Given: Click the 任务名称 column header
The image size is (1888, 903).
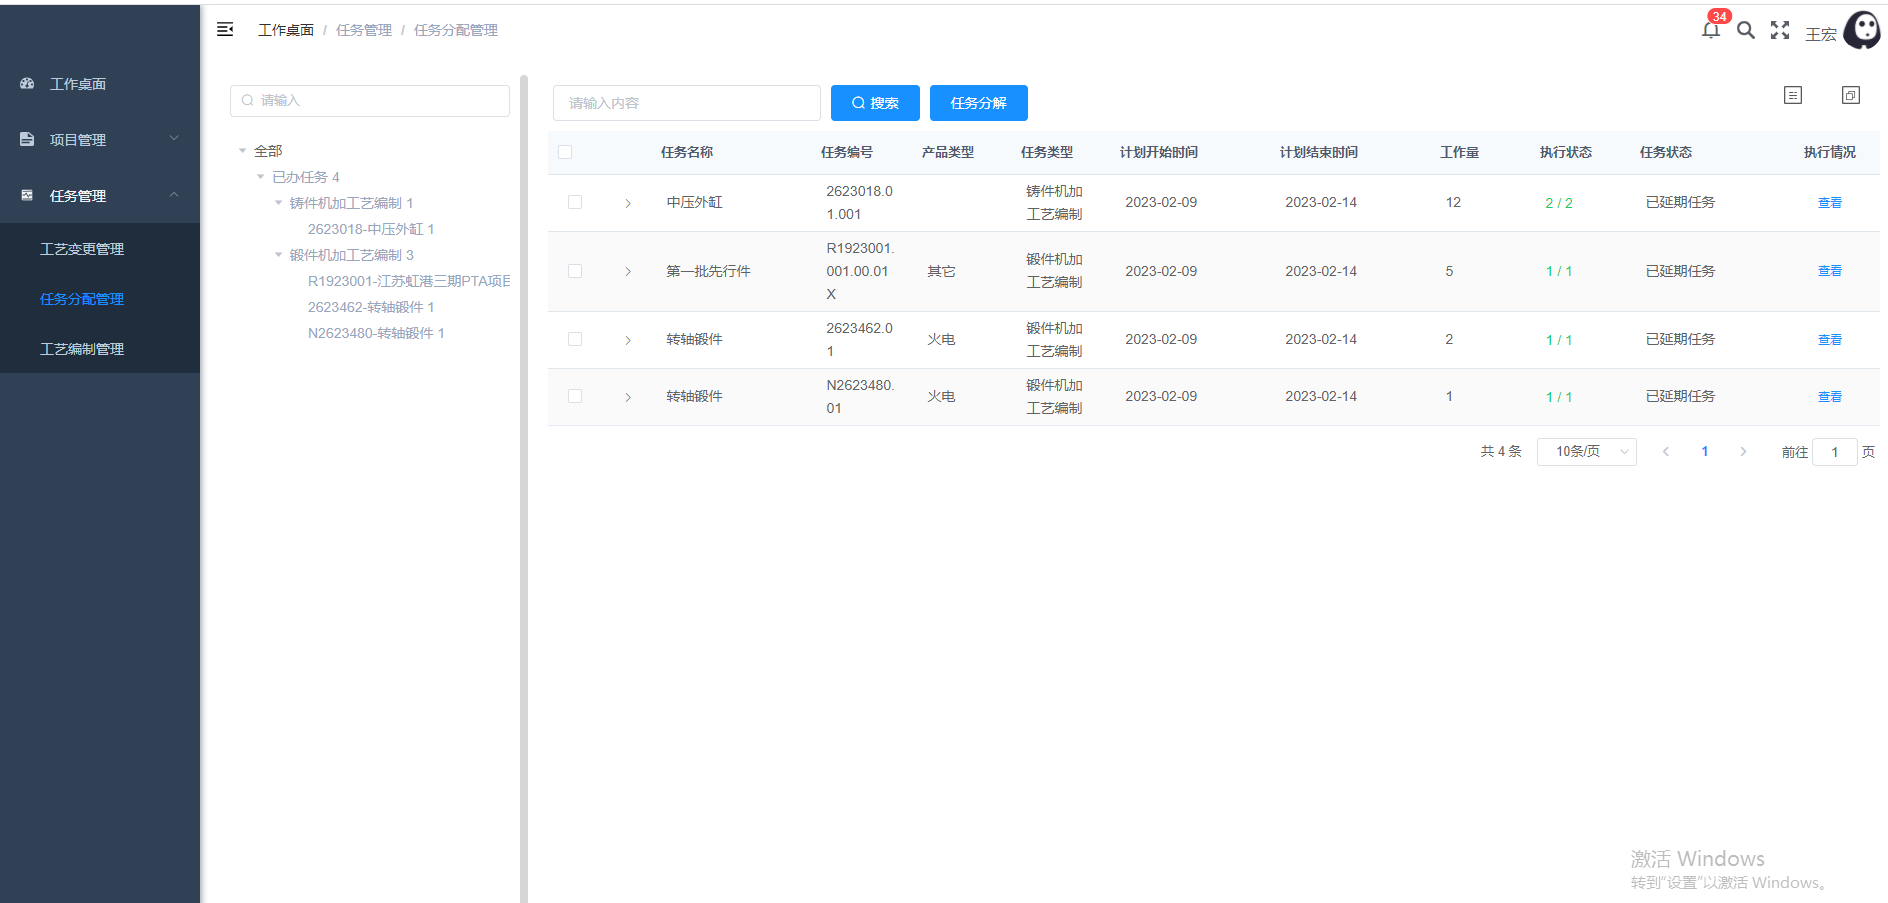Looking at the screenshot, I should [x=687, y=152].
